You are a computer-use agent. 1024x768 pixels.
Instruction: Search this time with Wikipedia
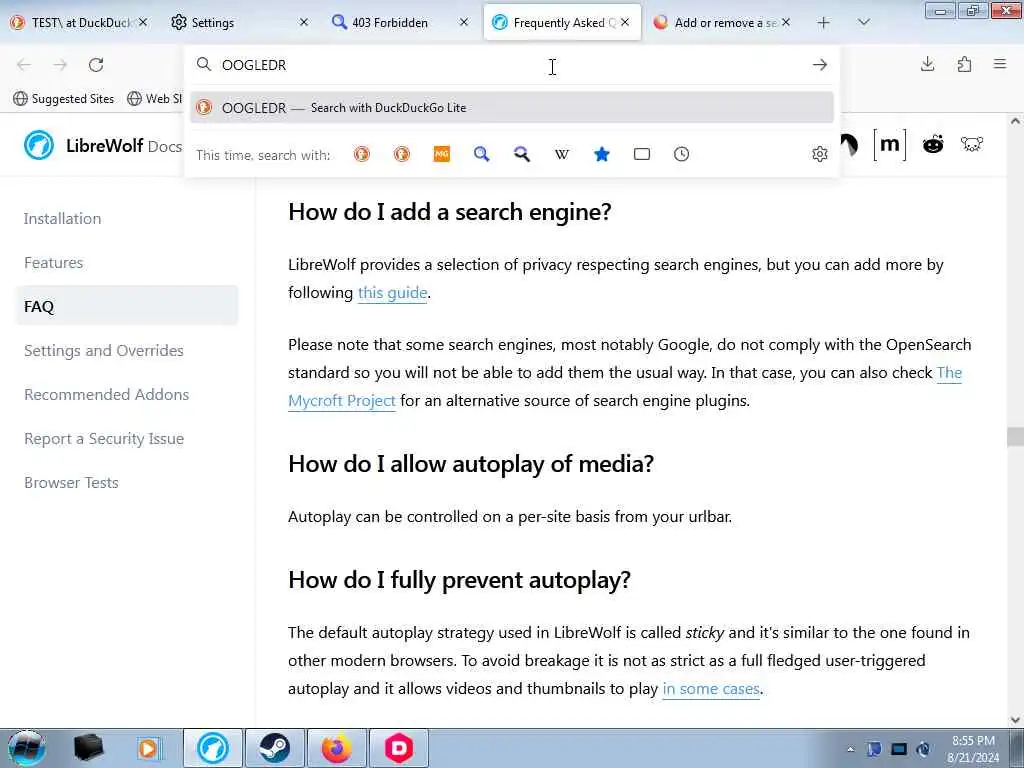pos(562,154)
